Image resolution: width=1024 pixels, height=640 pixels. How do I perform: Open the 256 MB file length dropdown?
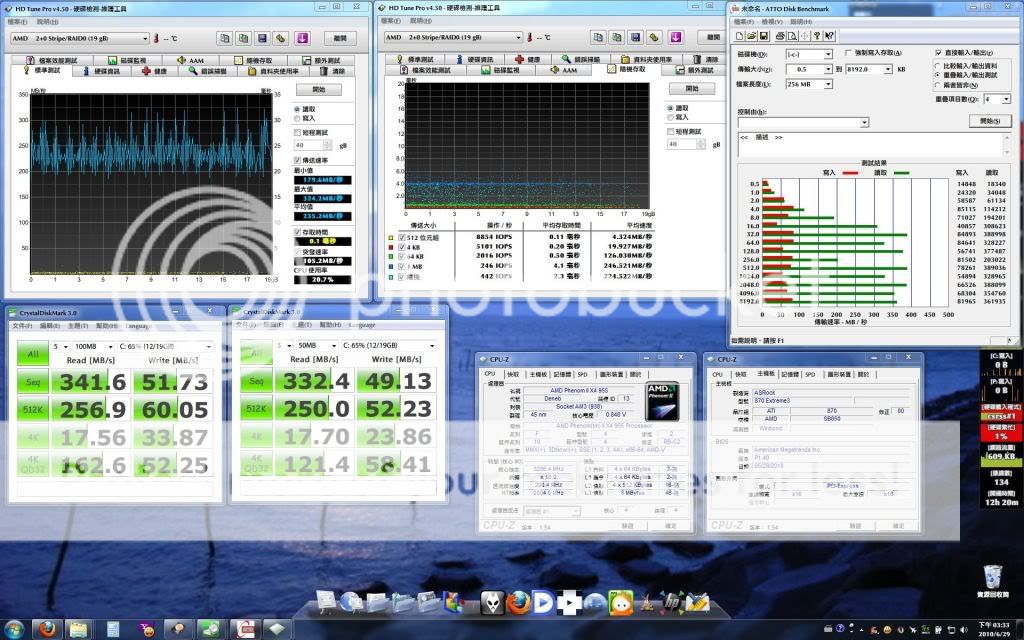click(828, 84)
